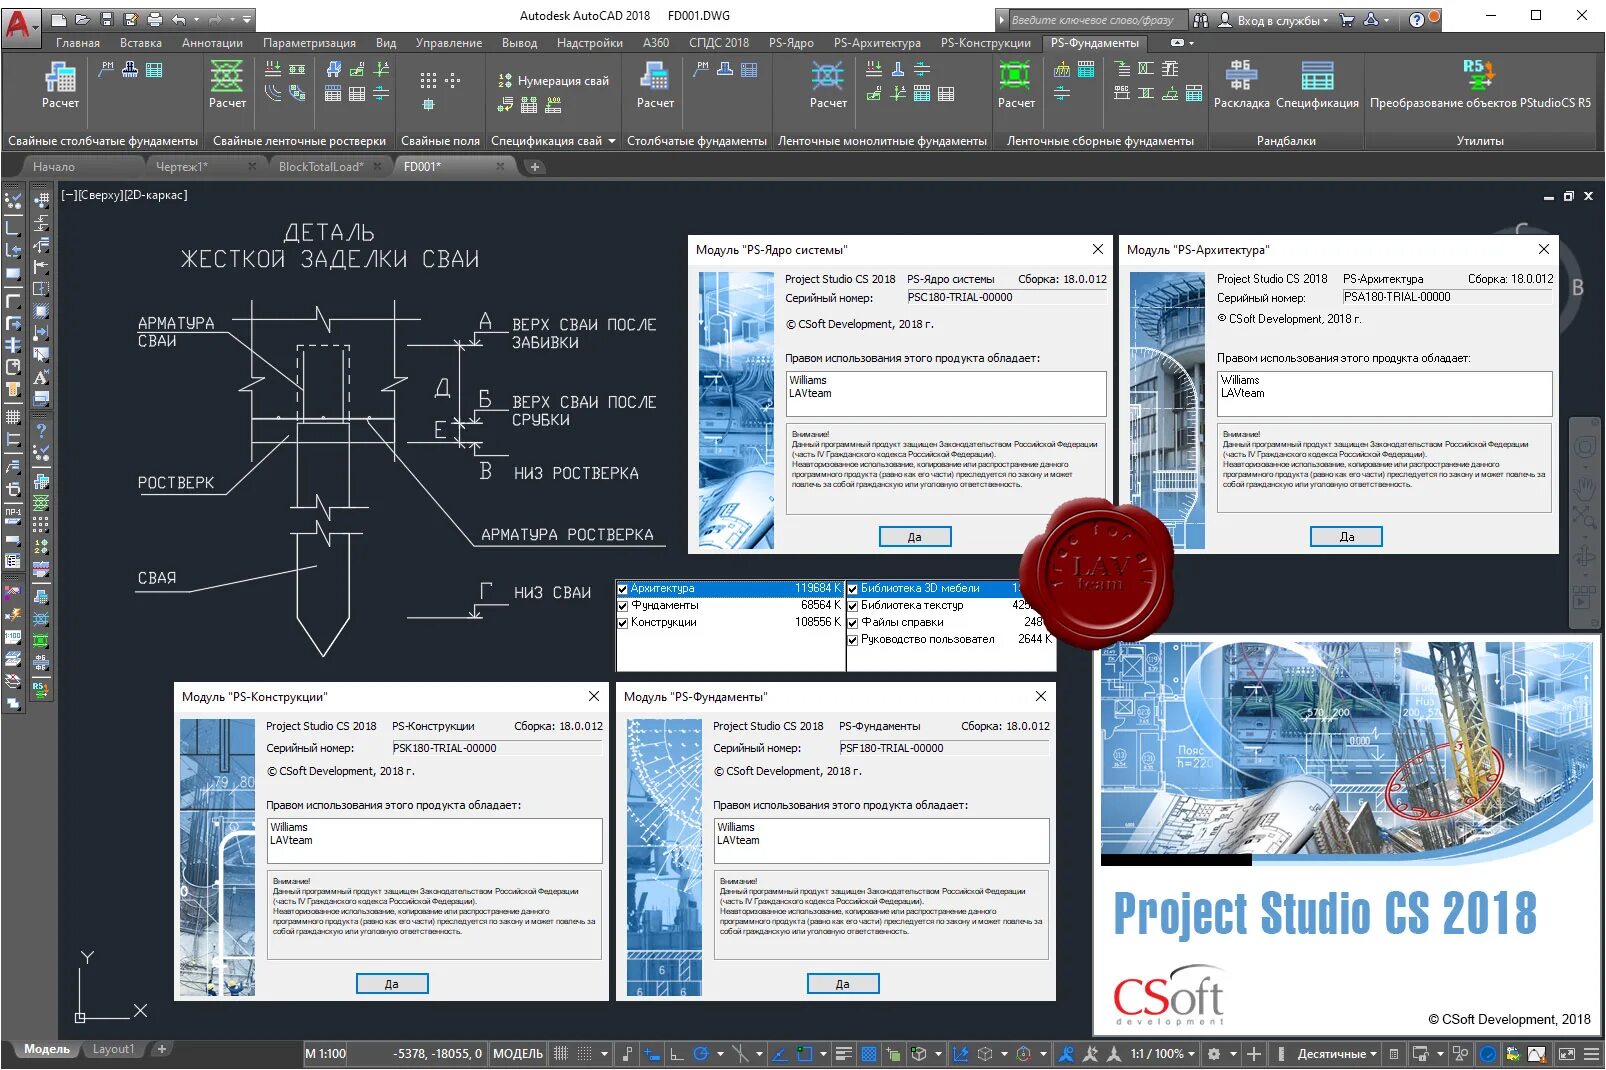Expand the undo history dropdown arrow
This screenshot has width=1606, height=1070.
point(197,19)
